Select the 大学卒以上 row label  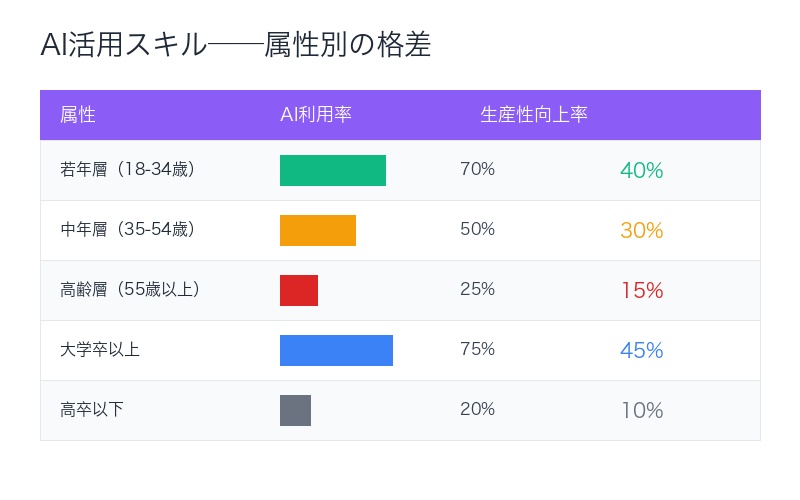click(x=100, y=350)
